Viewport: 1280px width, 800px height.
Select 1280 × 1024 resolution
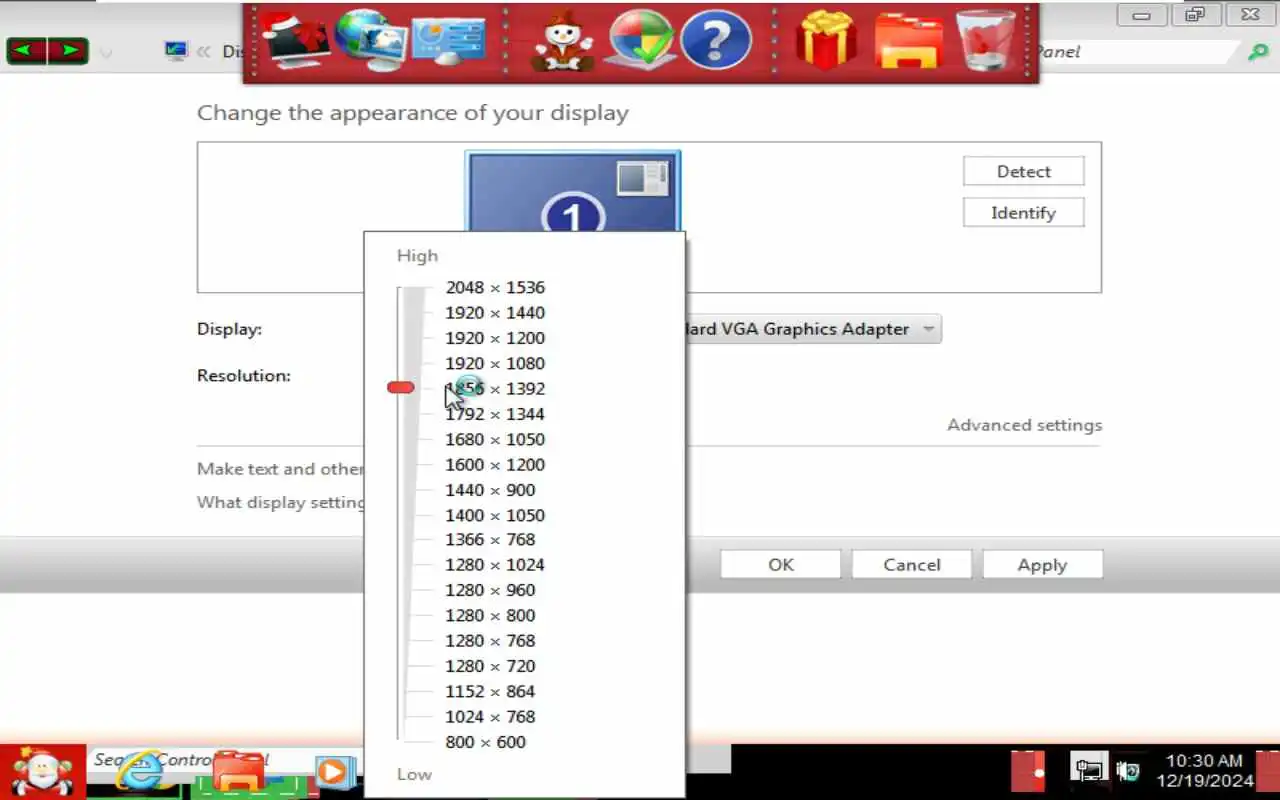point(495,564)
